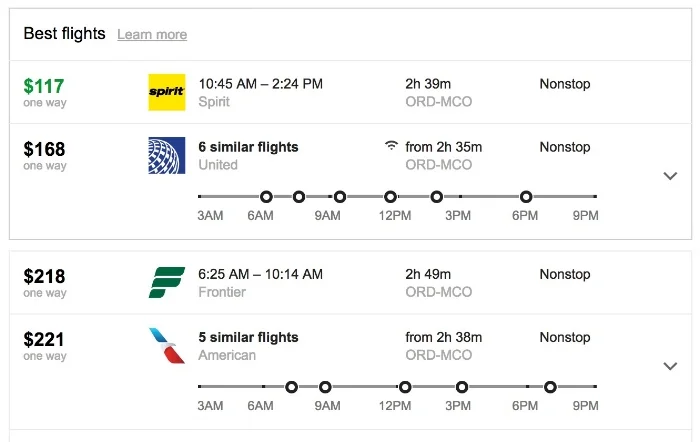The height and width of the screenshot is (442, 700).
Task: Click the American departure marker at 9AM
Action: coord(325,387)
